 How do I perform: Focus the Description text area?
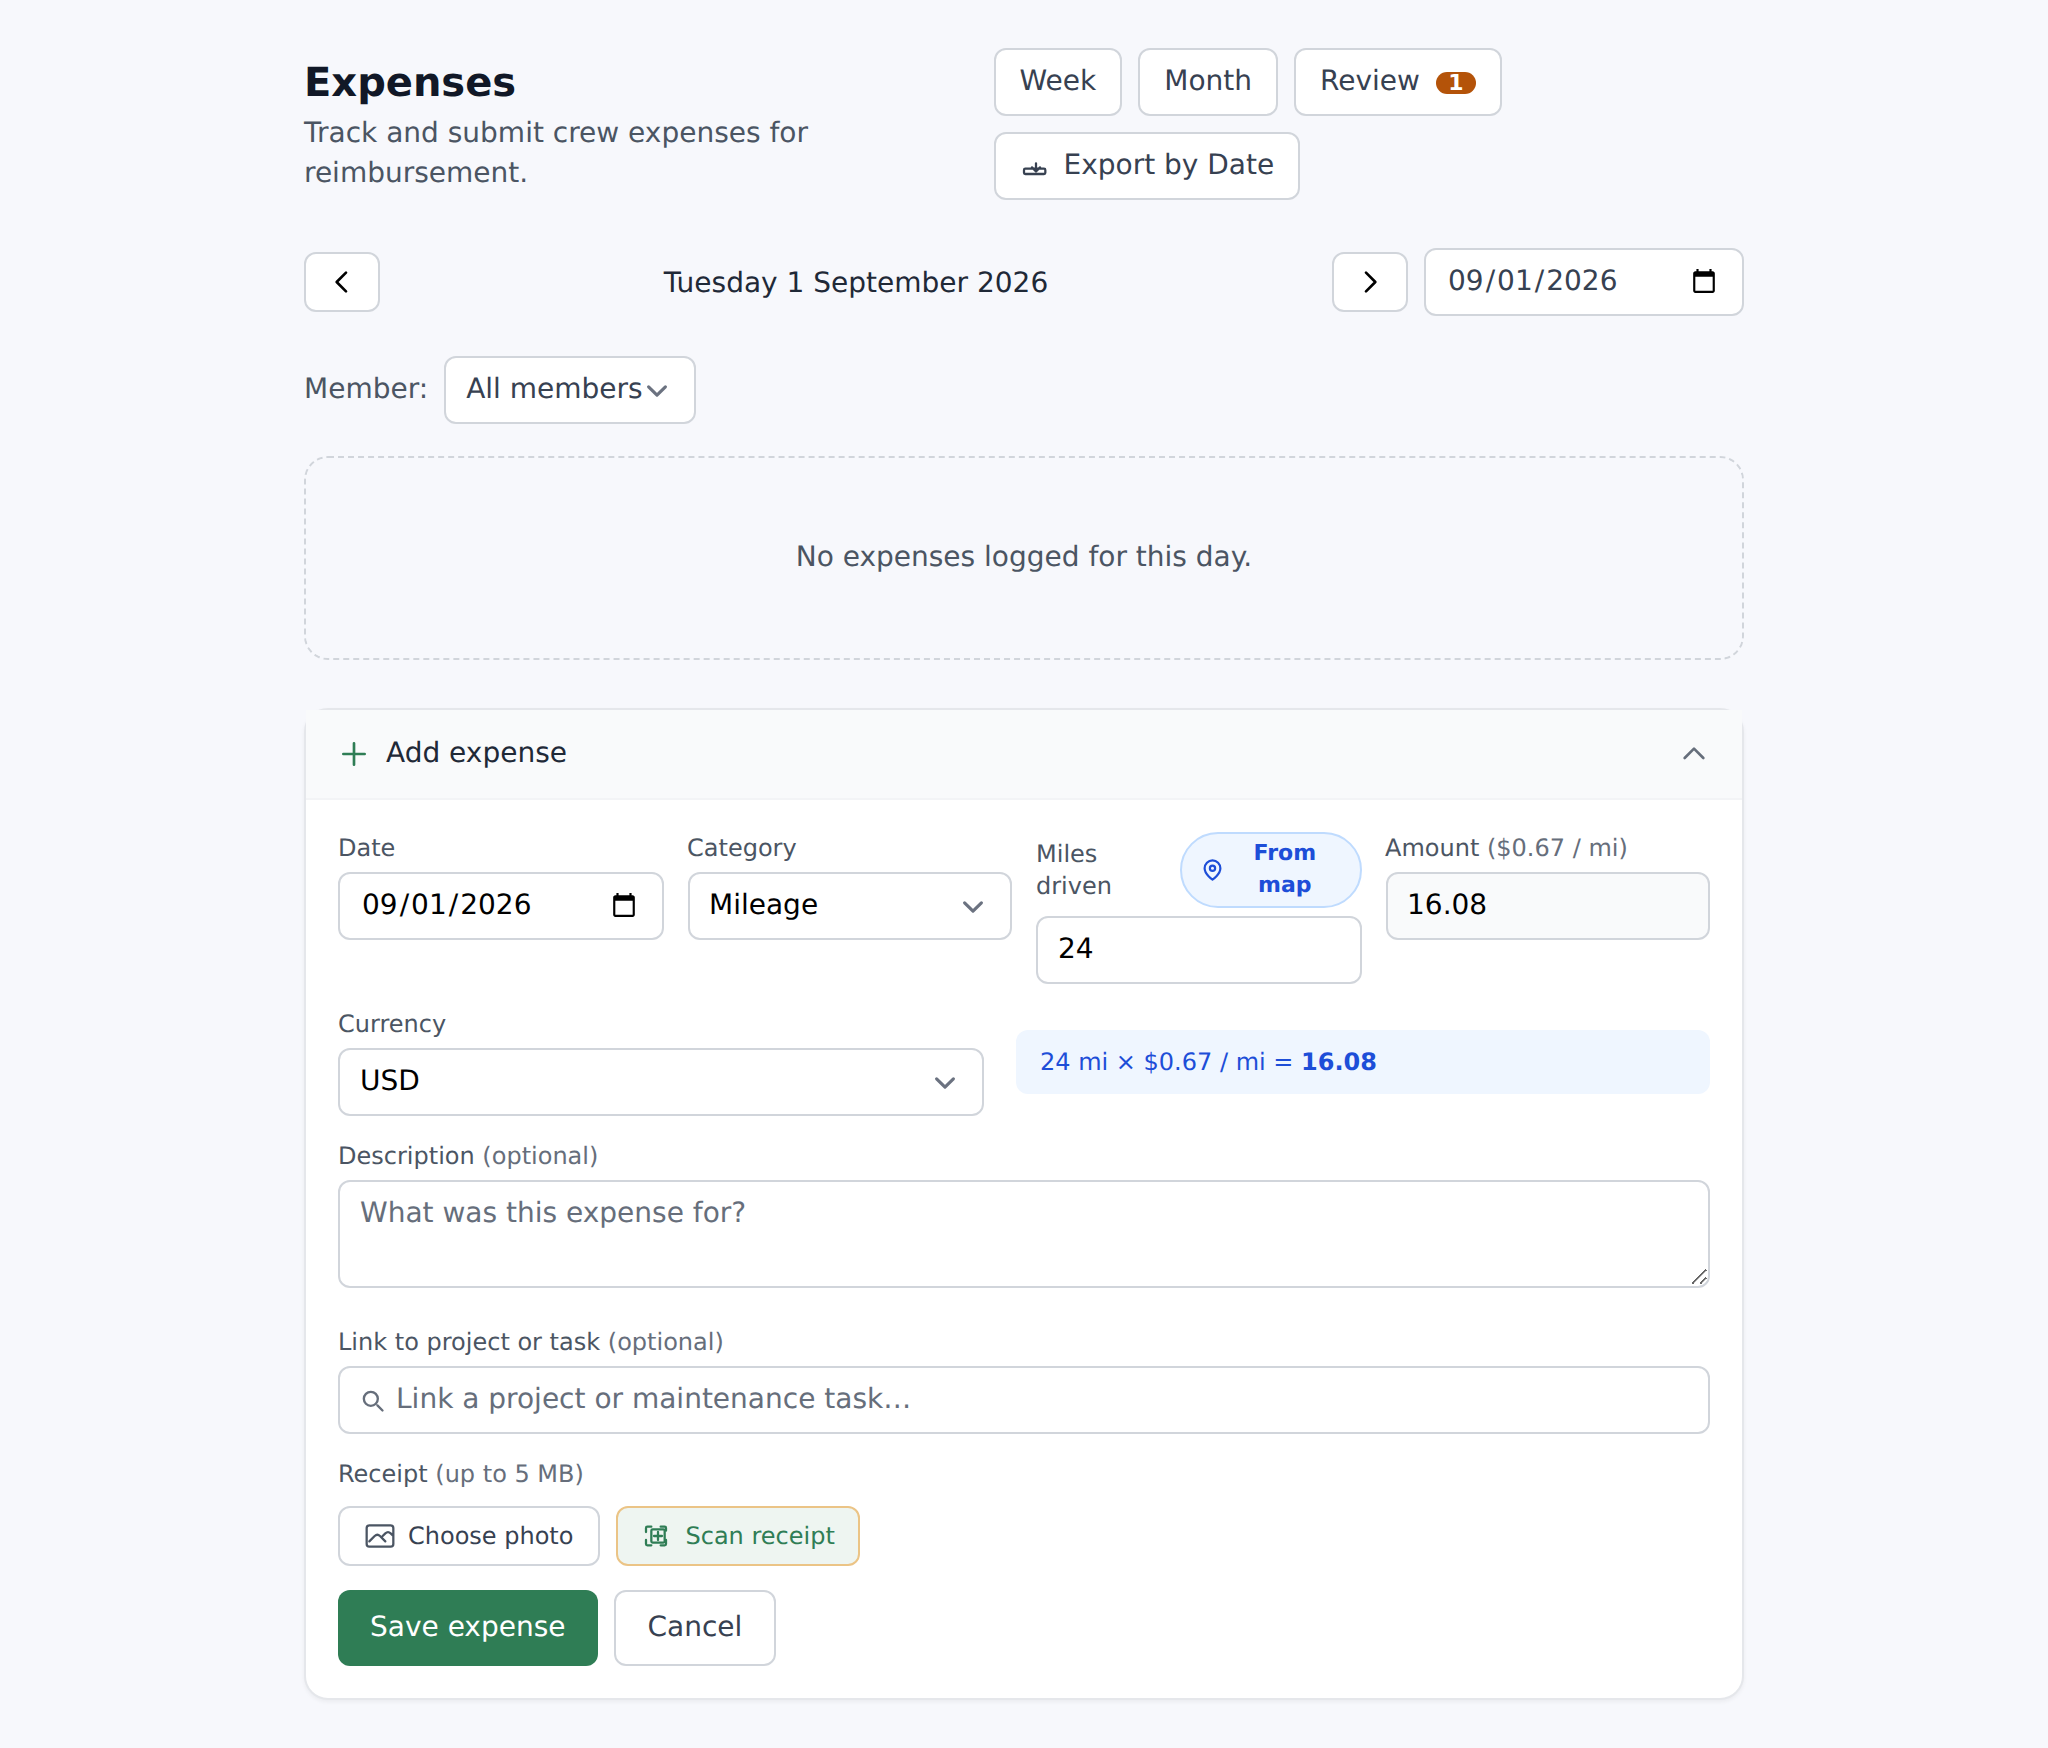pyautogui.click(x=1023, y=1234)
